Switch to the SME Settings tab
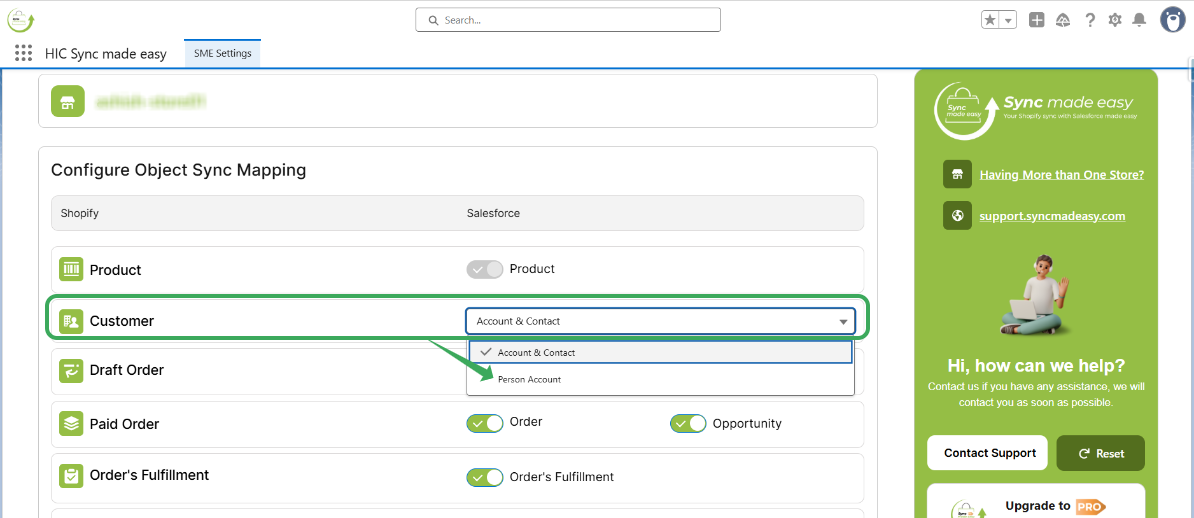This screenshot has height=518, width=1194. 222,53
